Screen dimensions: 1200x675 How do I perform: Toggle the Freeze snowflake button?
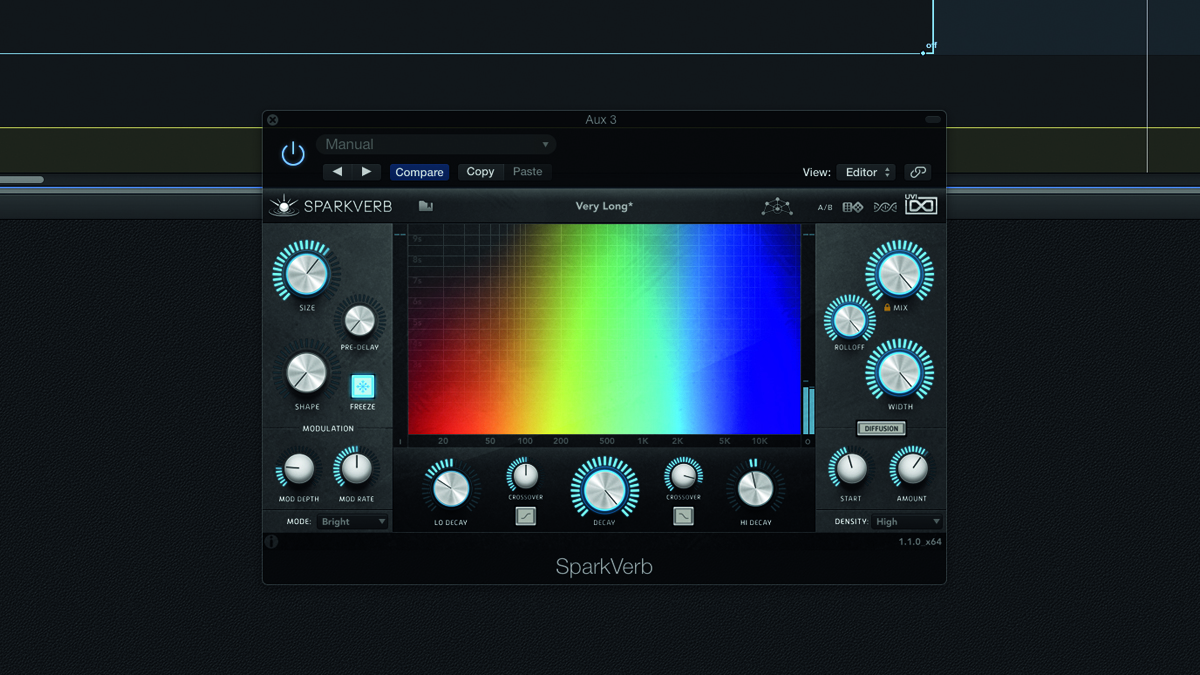point(363,386)
